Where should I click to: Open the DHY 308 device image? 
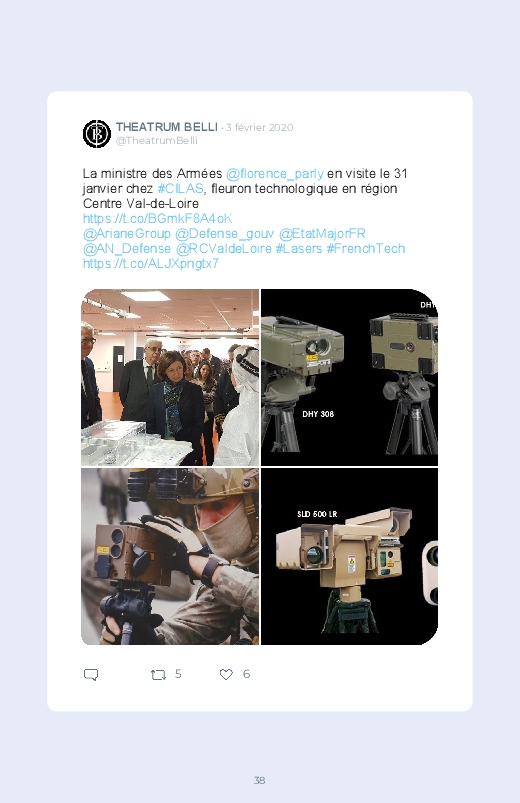point(349,377)
